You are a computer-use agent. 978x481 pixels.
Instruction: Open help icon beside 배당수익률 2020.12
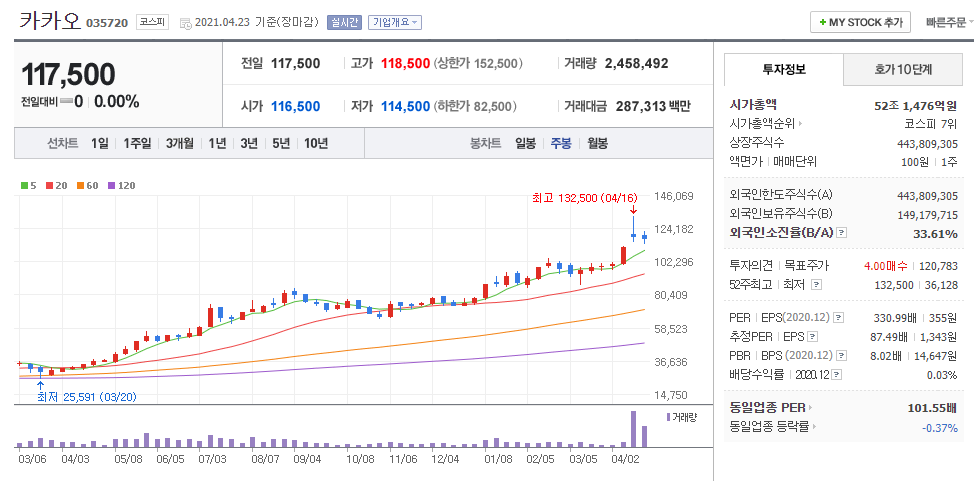pos(836,375)
